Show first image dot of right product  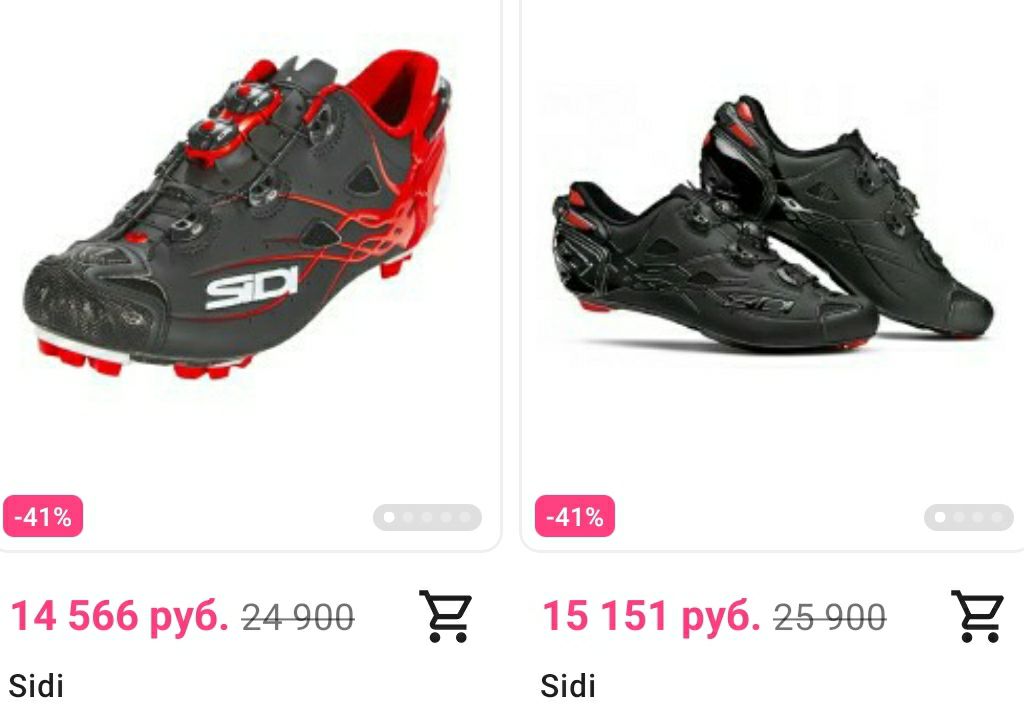click(940, 517)
